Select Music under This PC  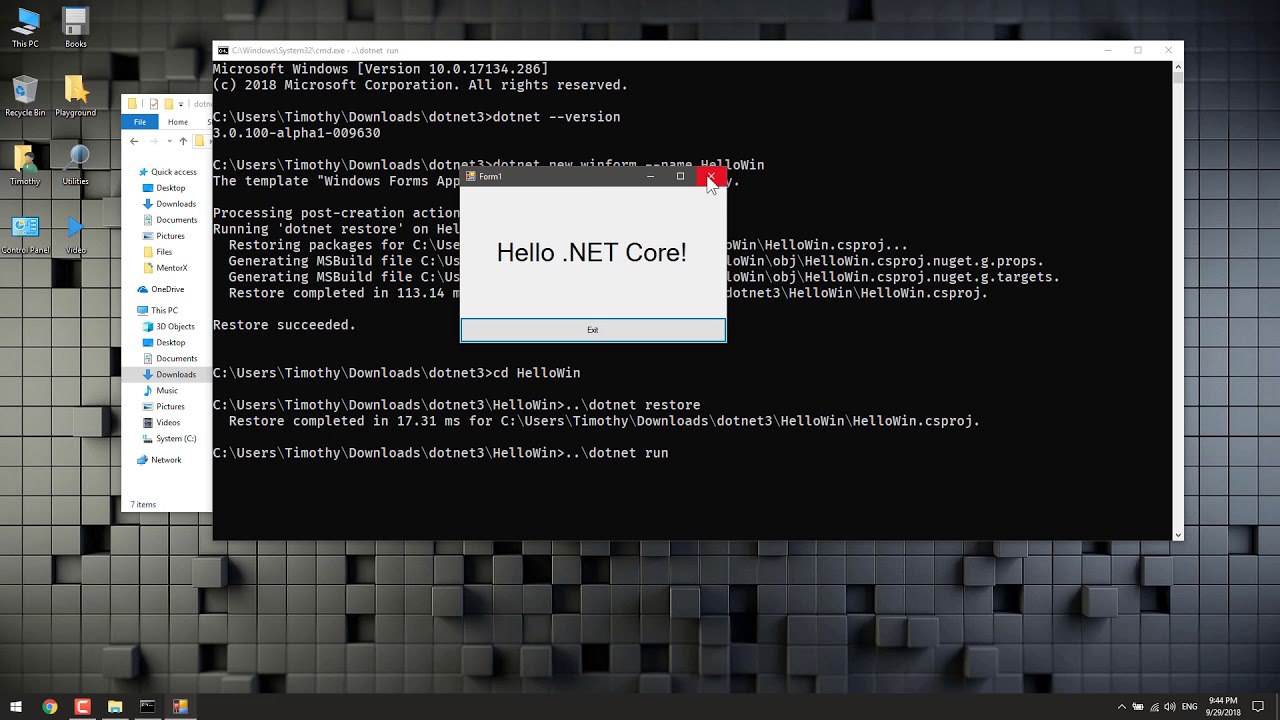pyautogui.click(x=160, y=390)
